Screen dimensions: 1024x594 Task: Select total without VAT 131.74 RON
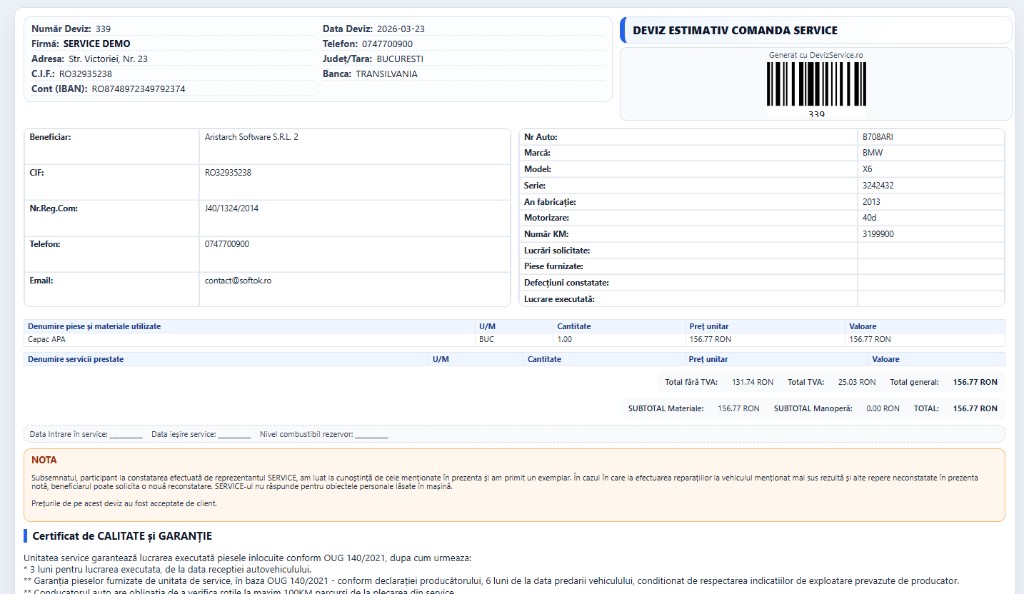coord(752,382)
